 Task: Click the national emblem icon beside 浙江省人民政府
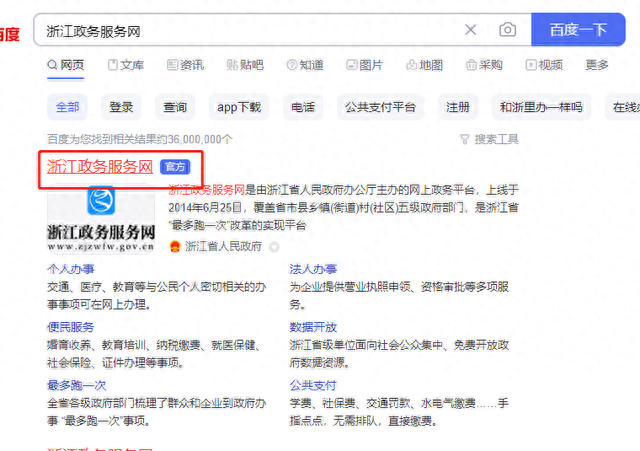175,246
